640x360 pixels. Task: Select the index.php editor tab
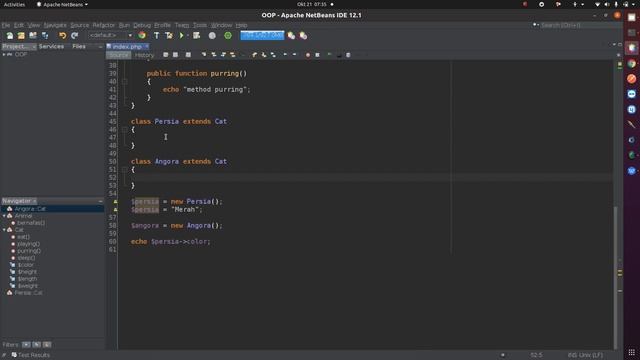click(127, 47)
